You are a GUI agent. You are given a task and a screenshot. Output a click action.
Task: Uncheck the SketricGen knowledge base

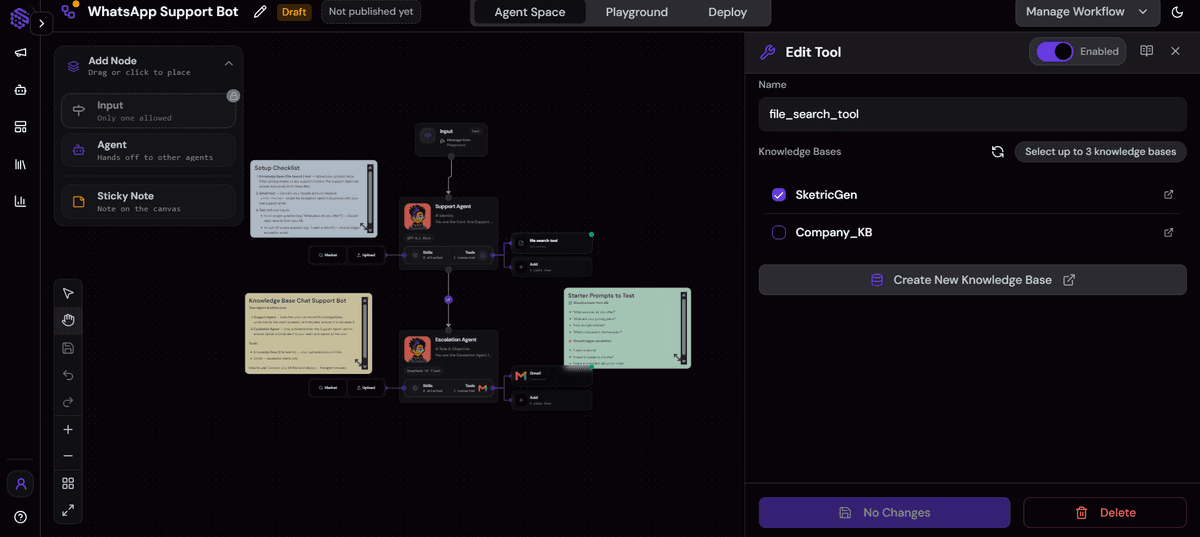pos(779,195)
